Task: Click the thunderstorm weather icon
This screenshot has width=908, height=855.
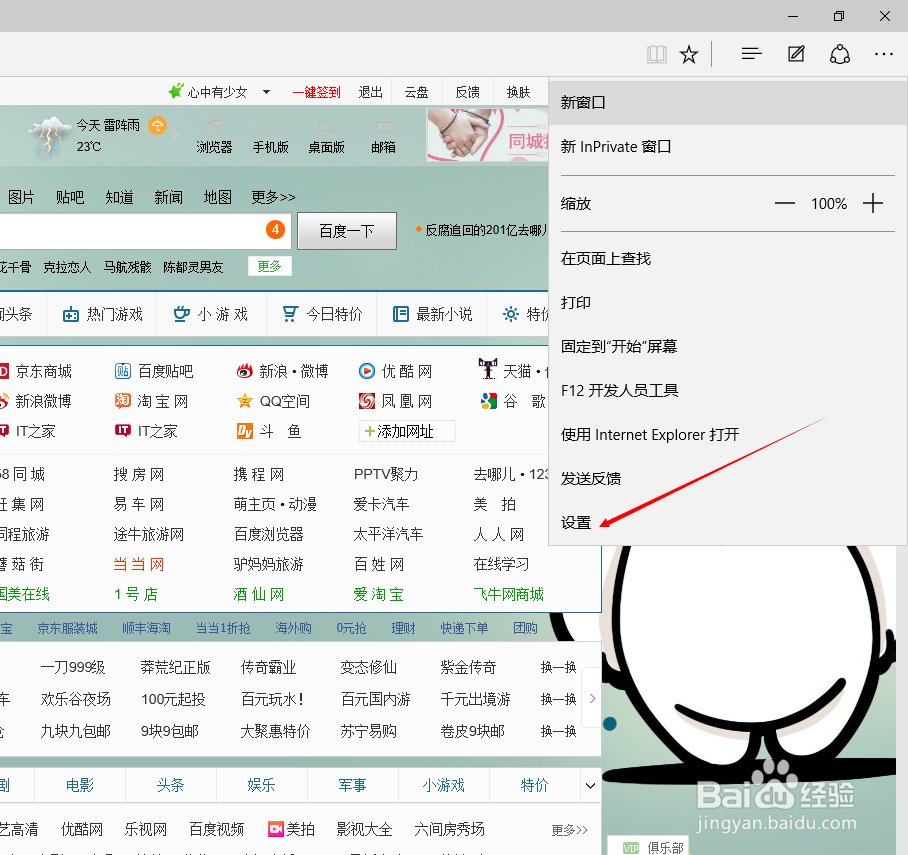Action: pos(49,137)
